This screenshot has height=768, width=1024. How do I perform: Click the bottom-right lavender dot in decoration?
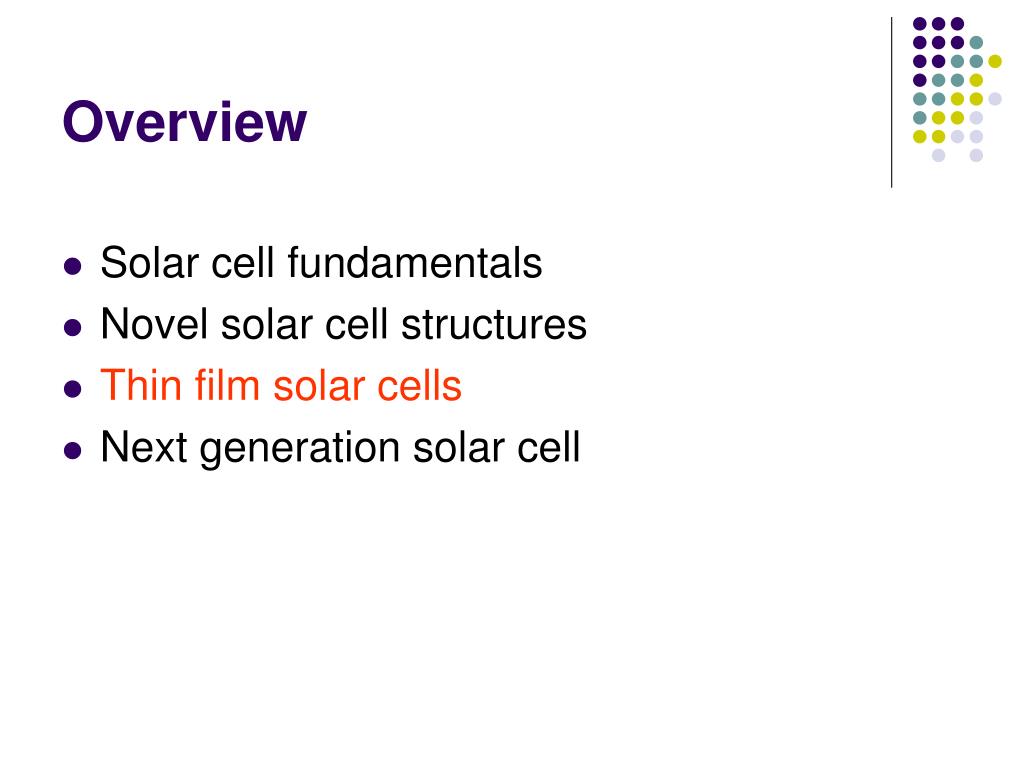(x=976, y=155)
